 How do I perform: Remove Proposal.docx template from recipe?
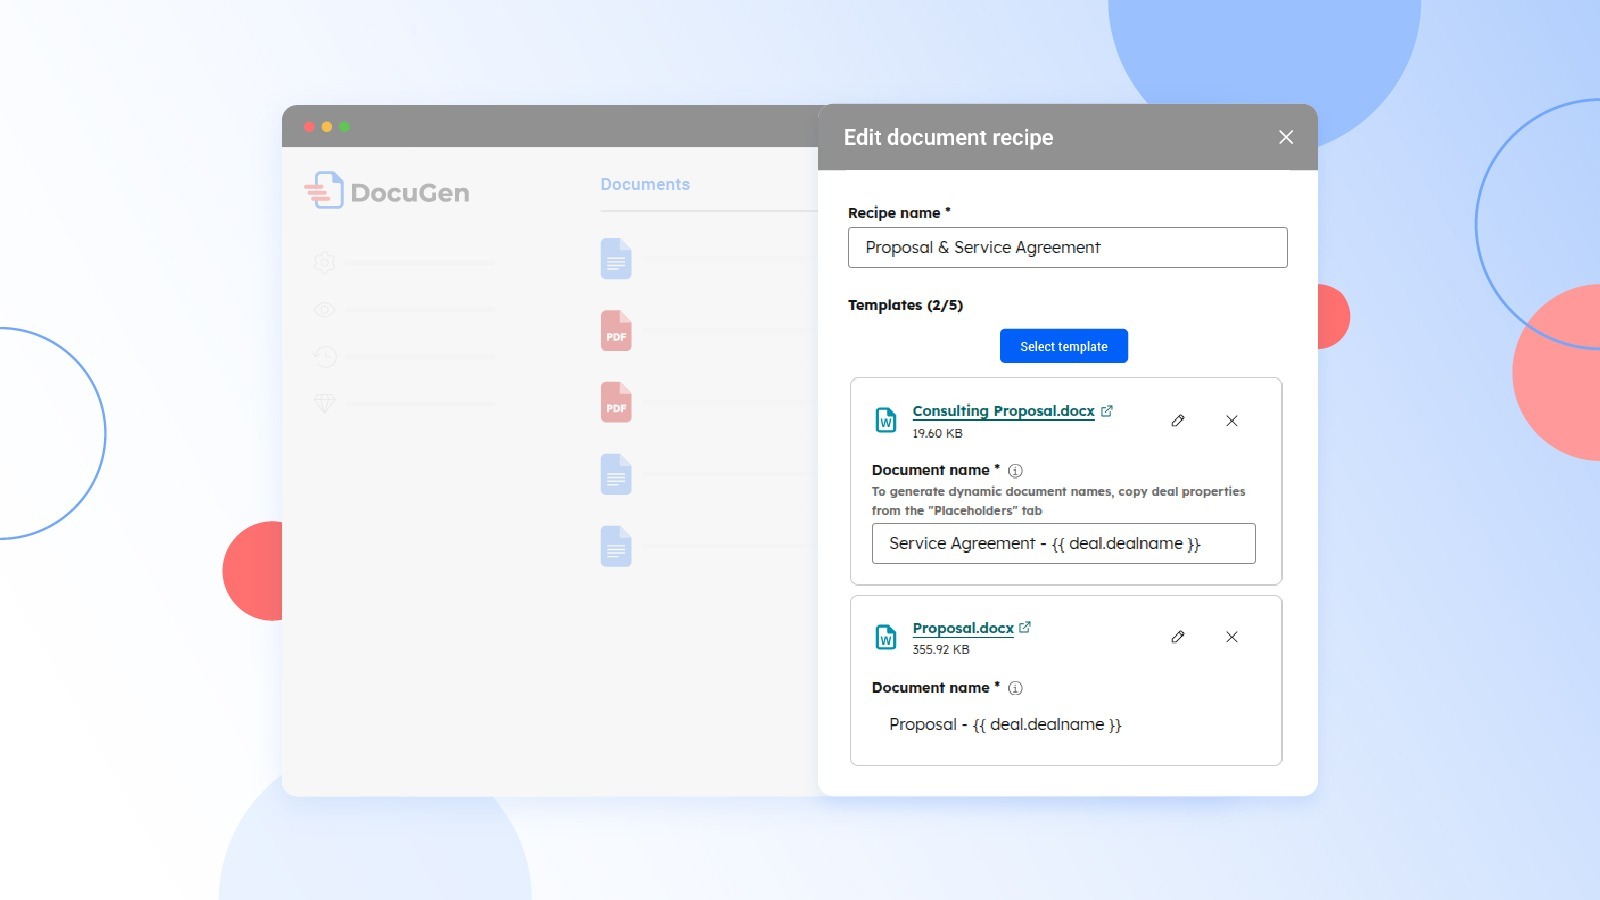pyautogui.click(x=1232, y=637)
